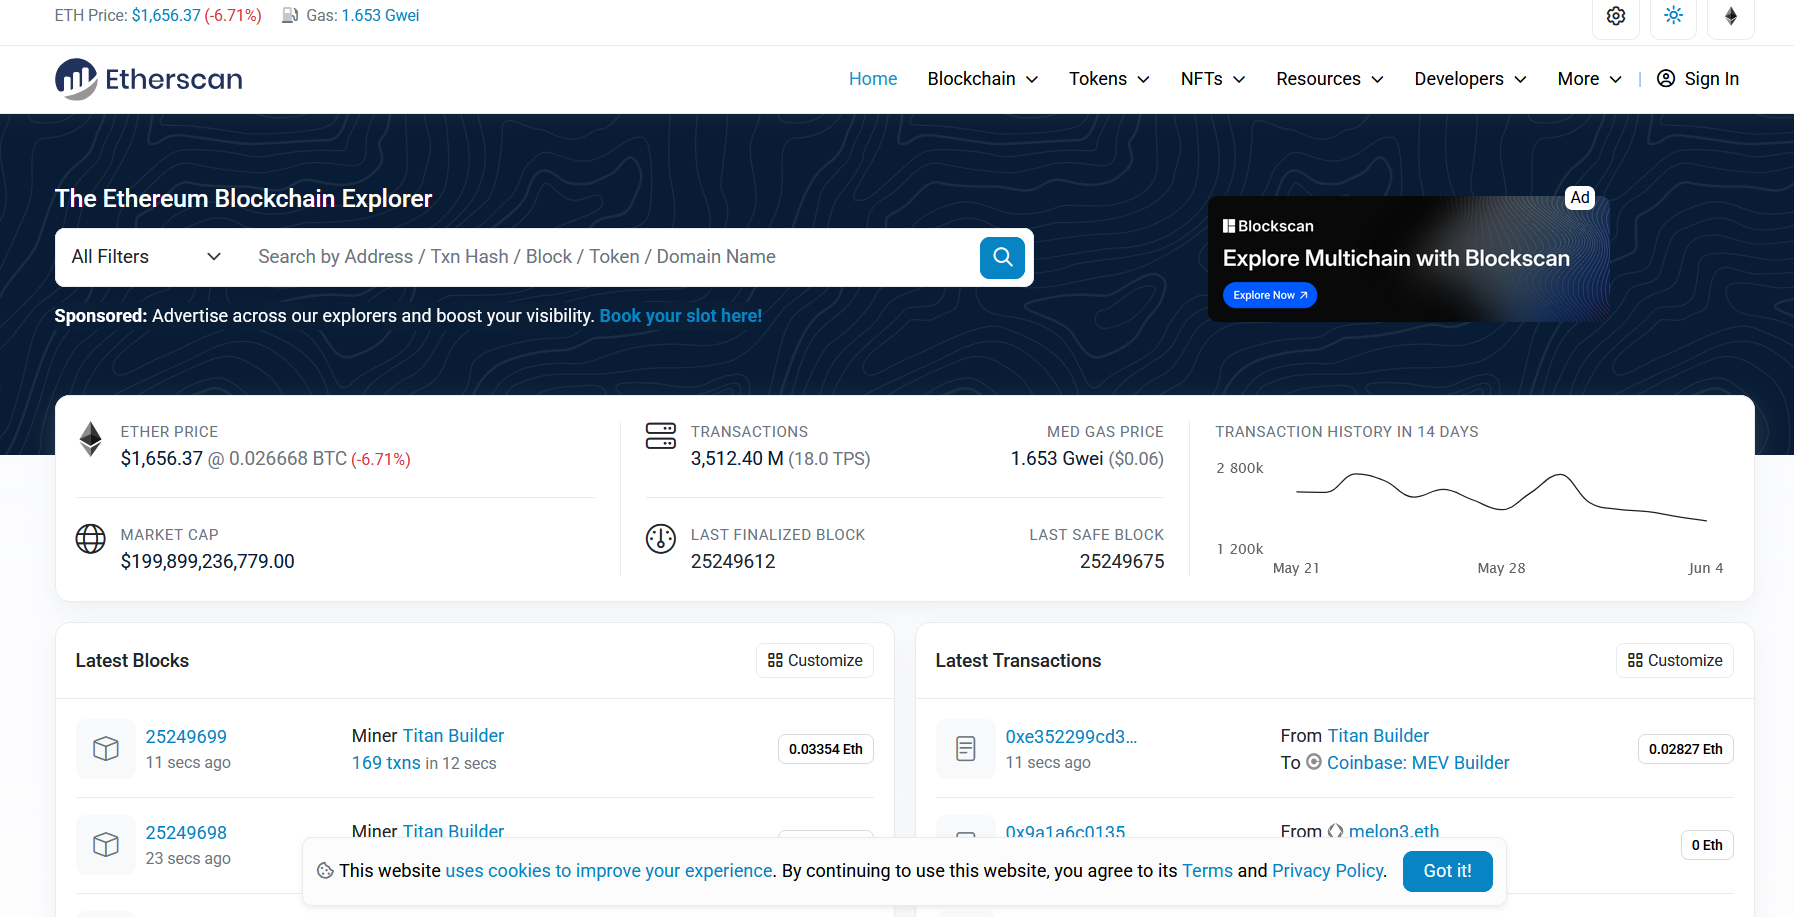Open transaction 0x9a1a6c0135
The width and height of the screenshot is (1794, 917).
point(1066,832)
